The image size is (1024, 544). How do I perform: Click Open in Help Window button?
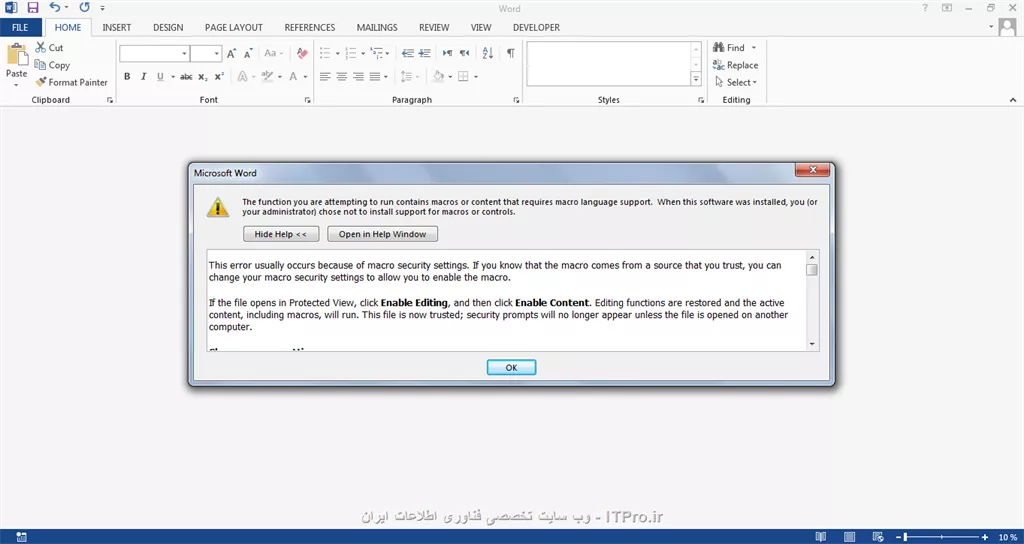(382, 234)
